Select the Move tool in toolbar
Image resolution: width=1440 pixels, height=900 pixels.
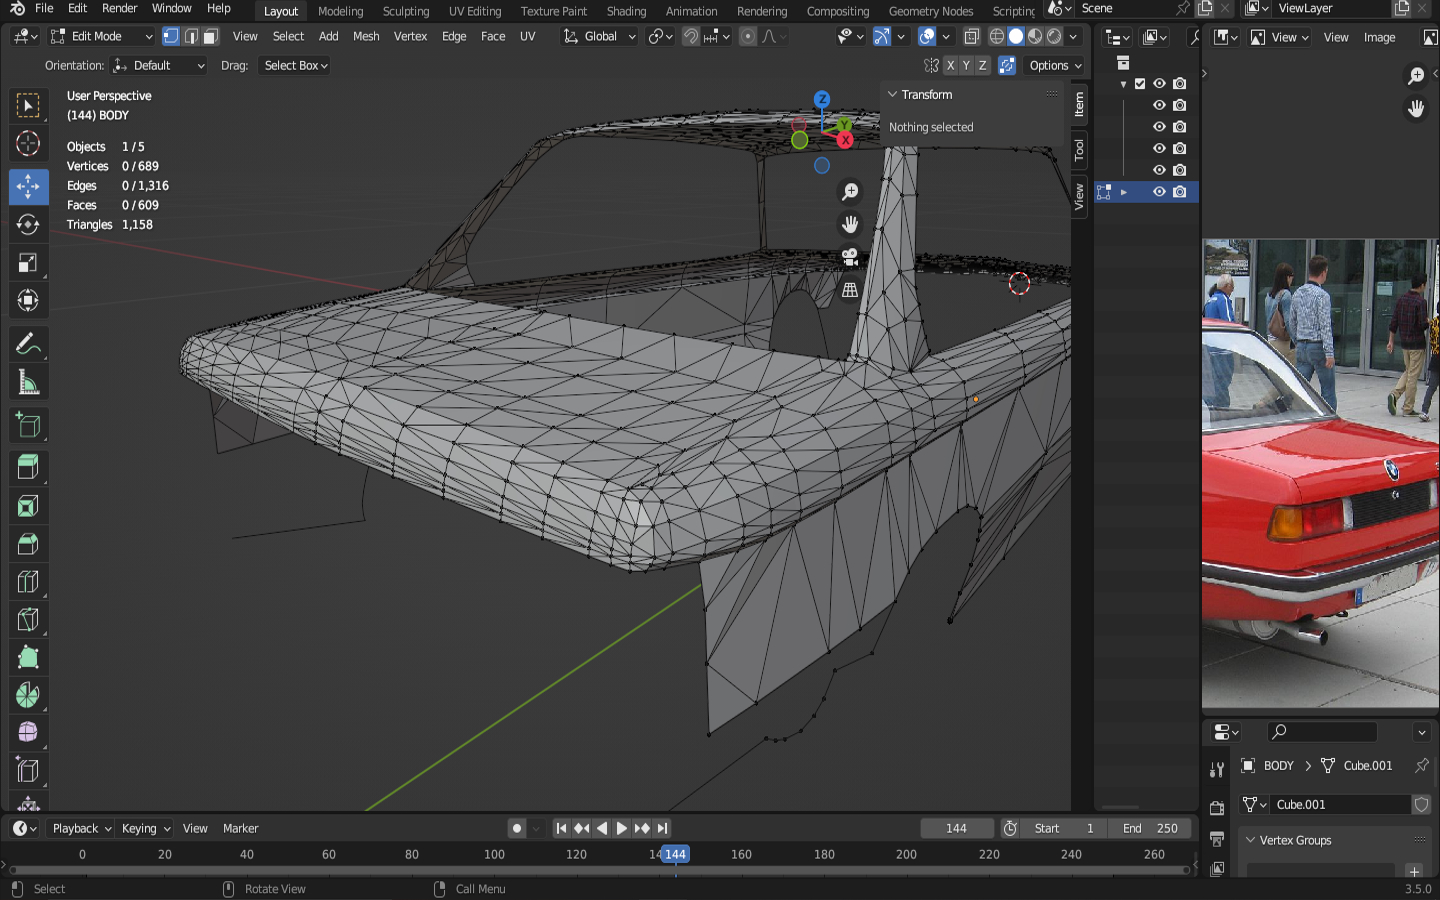tap(28, 186)
